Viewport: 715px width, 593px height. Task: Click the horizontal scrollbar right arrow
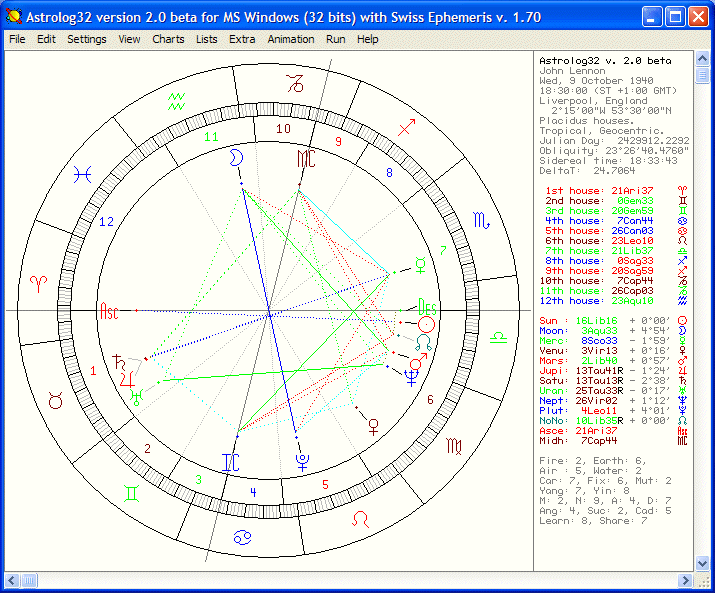[685, 581]
